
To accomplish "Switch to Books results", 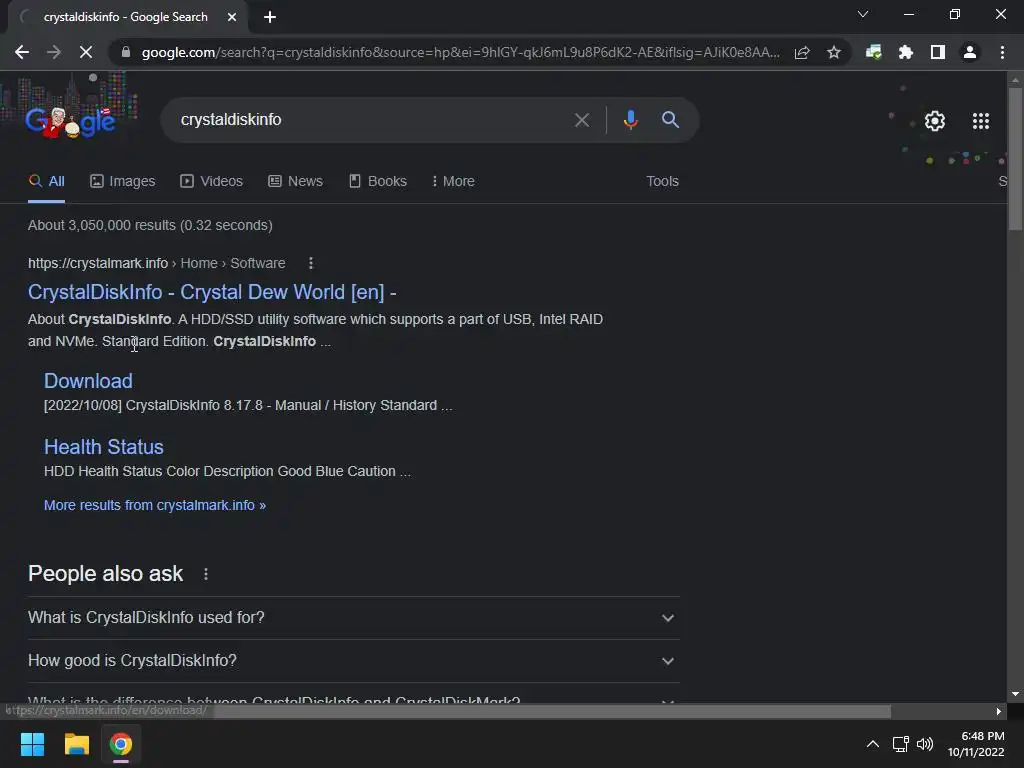I will click(378, 182).
